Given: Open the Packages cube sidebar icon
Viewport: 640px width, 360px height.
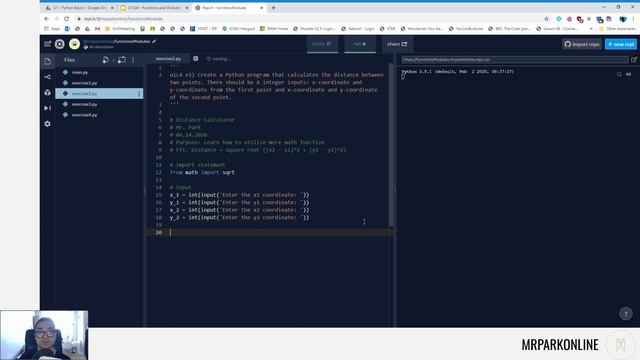Looking at the screenshot, I should pyautogui.click(x=47, y=93).
